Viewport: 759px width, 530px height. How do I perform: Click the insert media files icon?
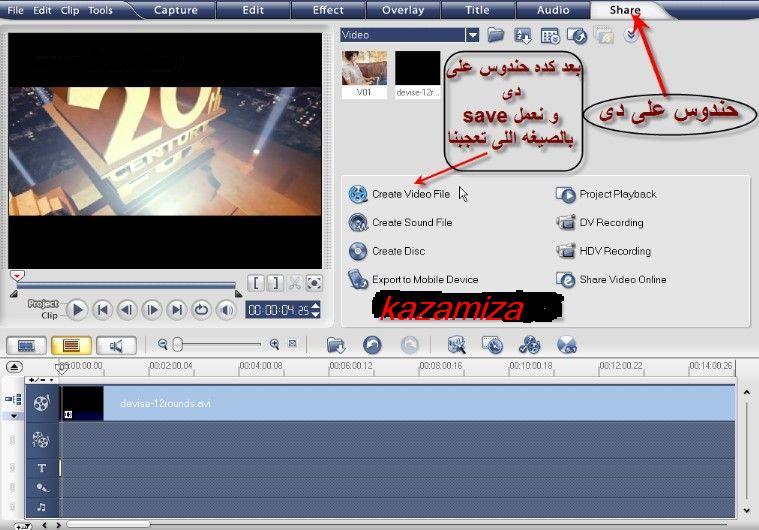coord(335,345)
